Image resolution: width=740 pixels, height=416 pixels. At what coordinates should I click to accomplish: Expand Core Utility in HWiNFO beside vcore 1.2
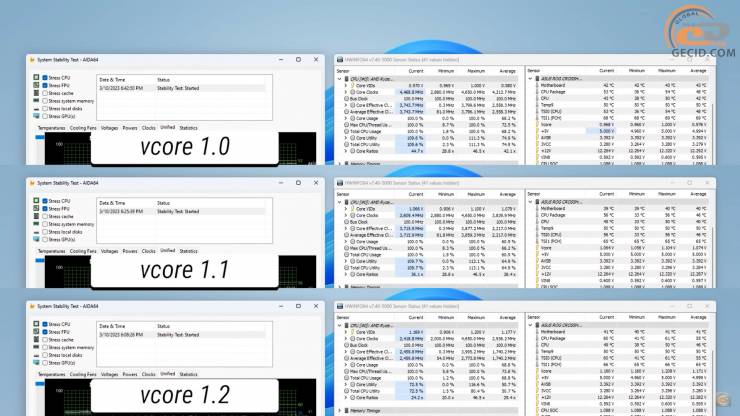point(346,384)
